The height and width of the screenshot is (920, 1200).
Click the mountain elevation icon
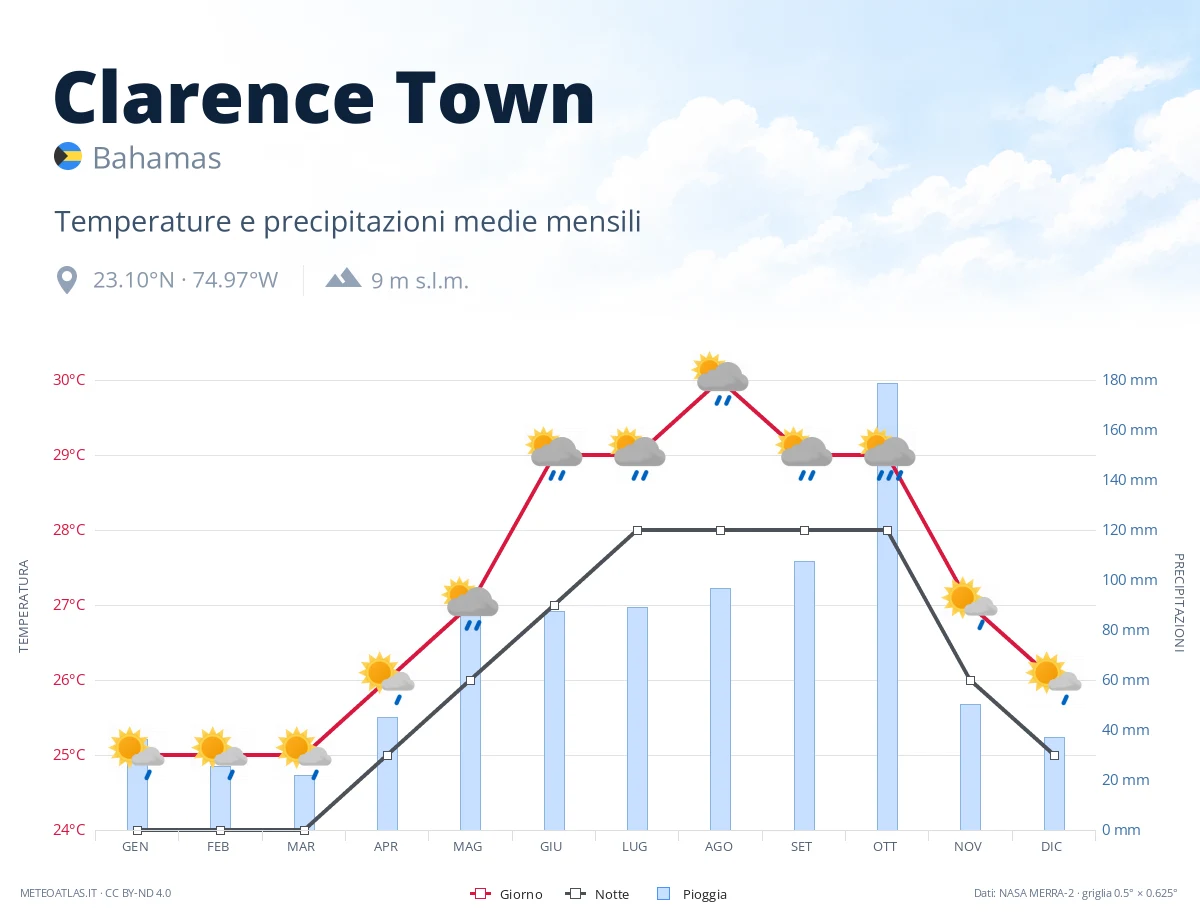343,277
